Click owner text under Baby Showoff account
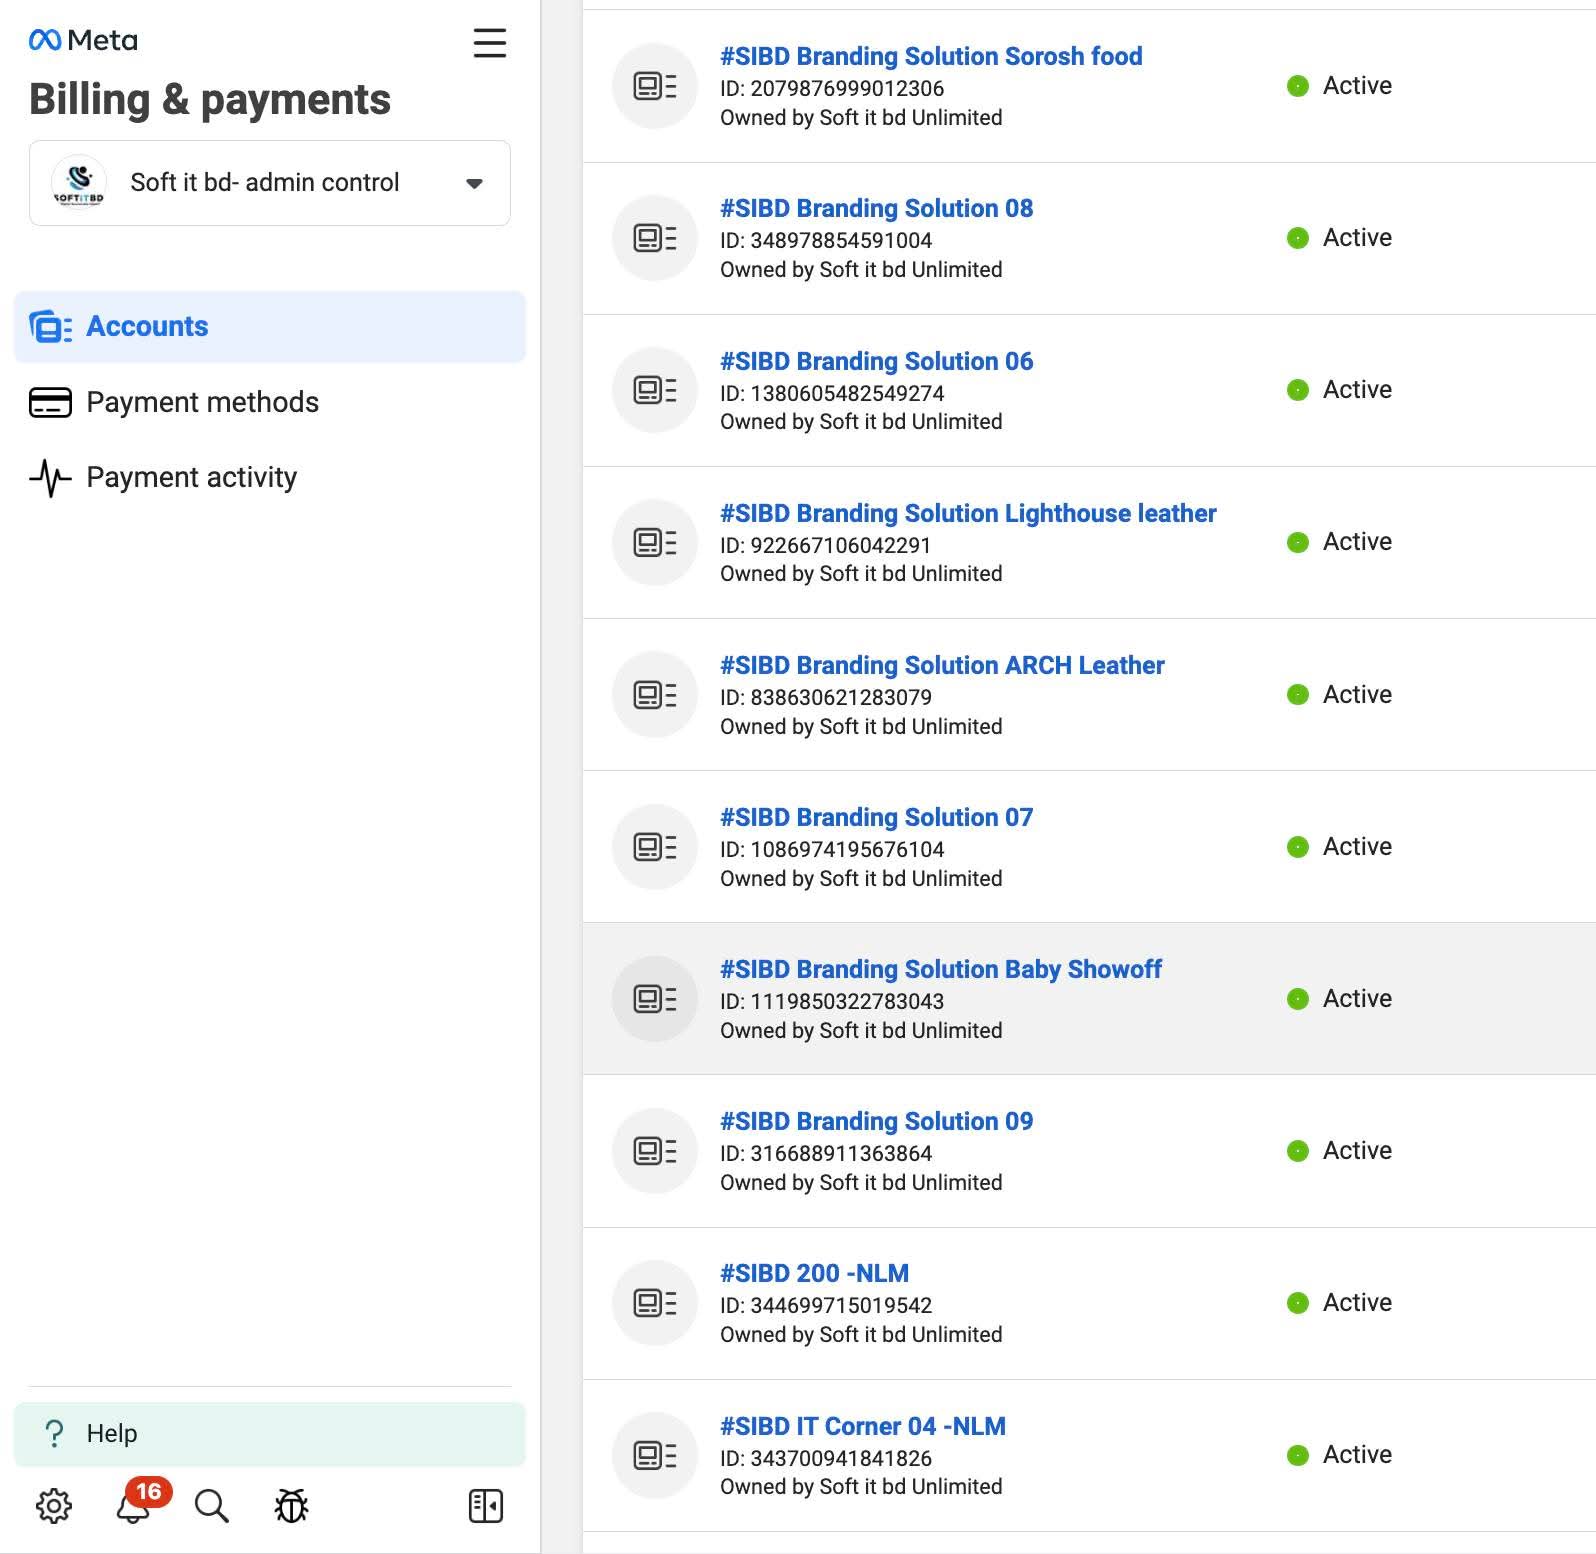 click(x=861, y=1030)
